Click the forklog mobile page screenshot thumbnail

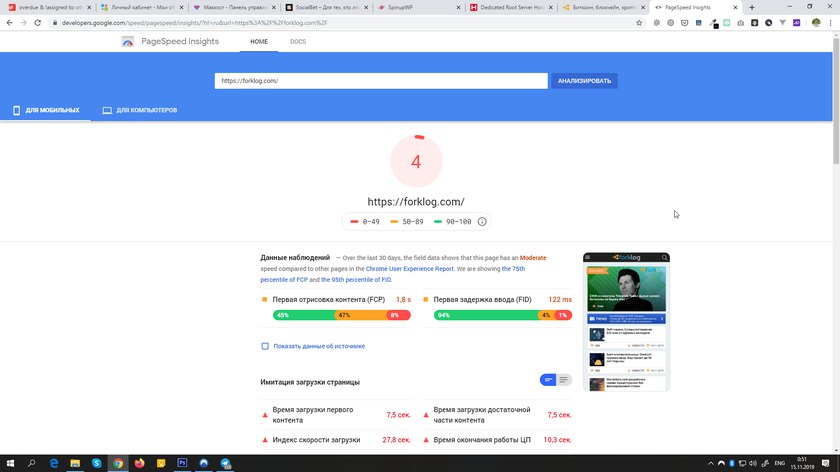626,322
